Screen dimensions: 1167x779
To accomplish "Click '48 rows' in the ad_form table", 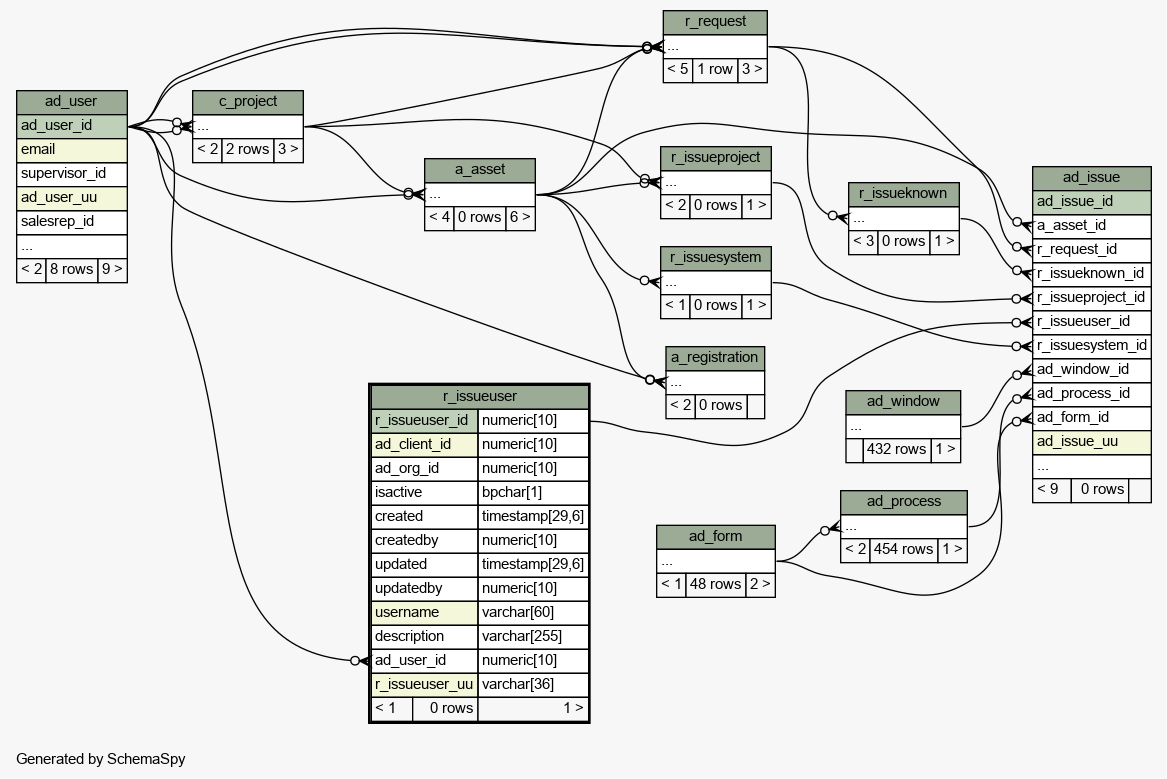I will [x=715, y=585].
